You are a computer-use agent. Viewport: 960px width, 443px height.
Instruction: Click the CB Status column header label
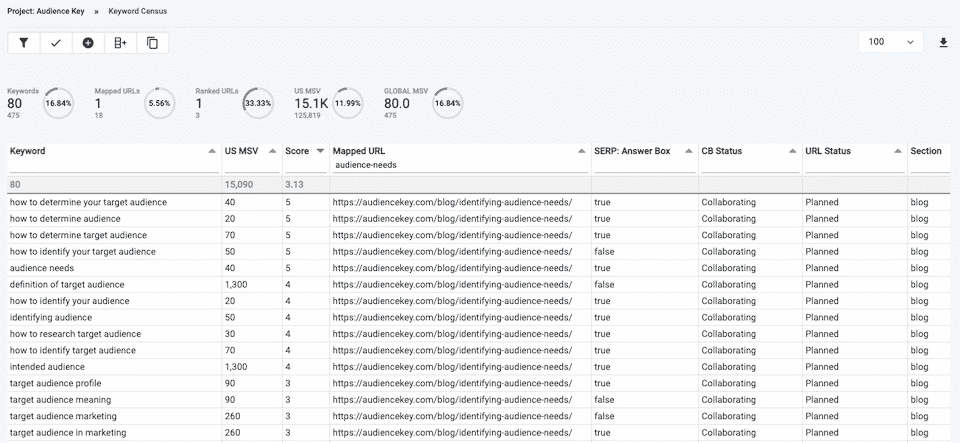(x=721, y=151)
